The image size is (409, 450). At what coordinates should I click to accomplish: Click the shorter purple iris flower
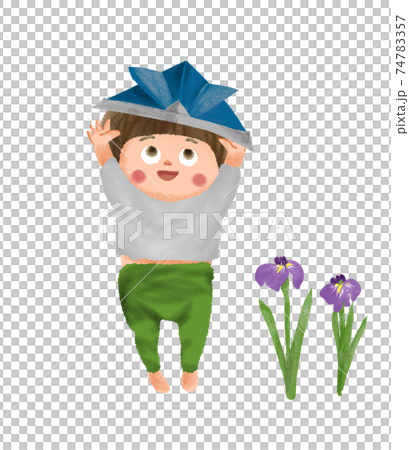click(343, 335)
